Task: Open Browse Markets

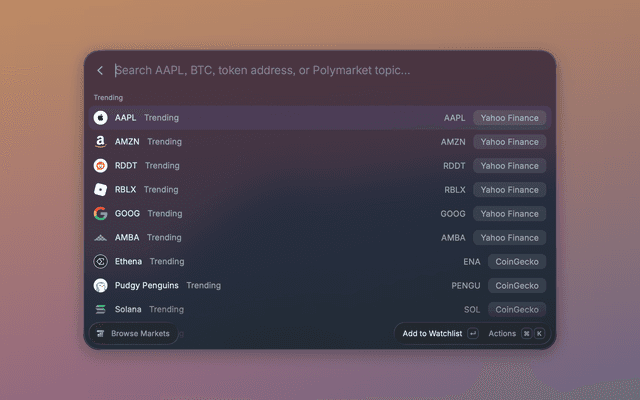Action: (133, 333)
